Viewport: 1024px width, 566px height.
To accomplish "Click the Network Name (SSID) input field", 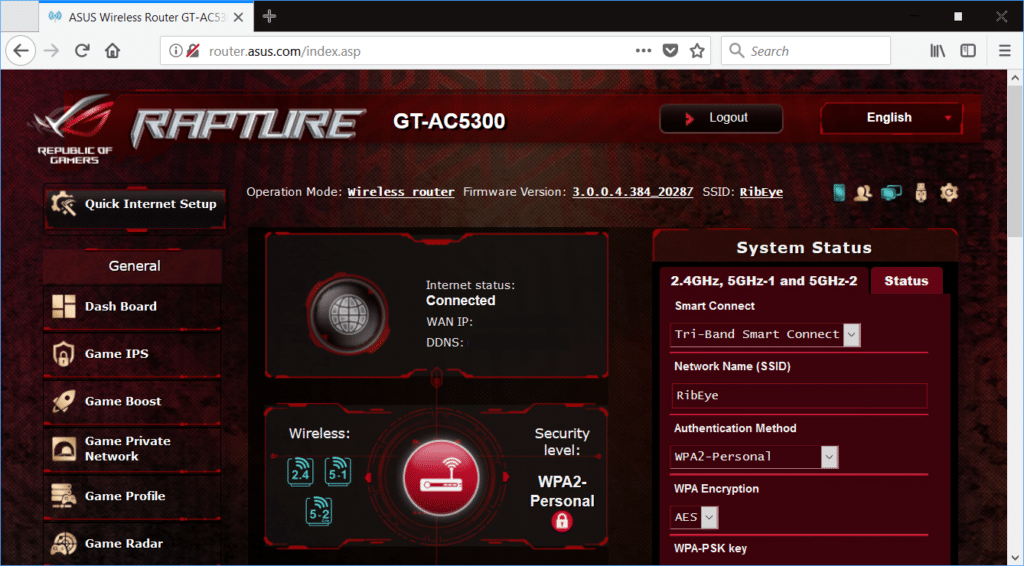I will tap(799, 396).
